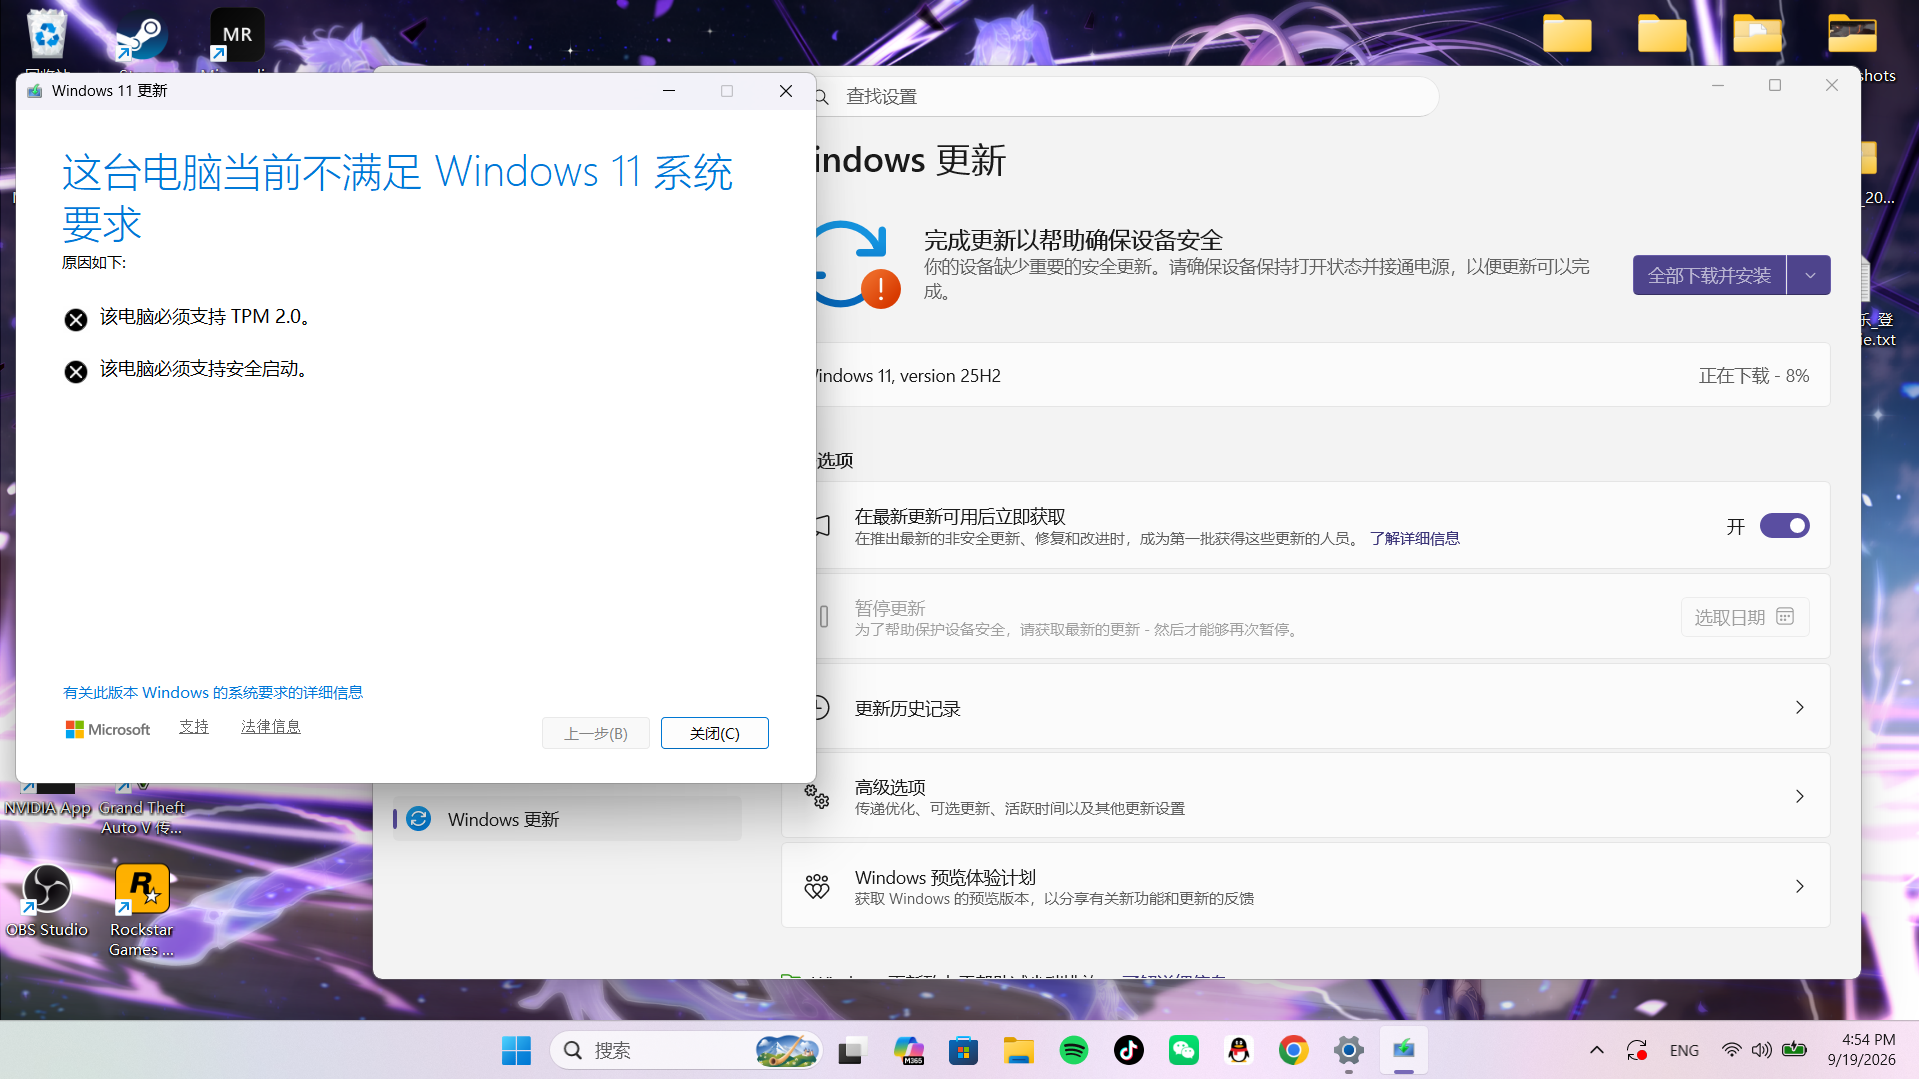Open dropdown arrow next to 全部下载并安装

pos(1809,275)
